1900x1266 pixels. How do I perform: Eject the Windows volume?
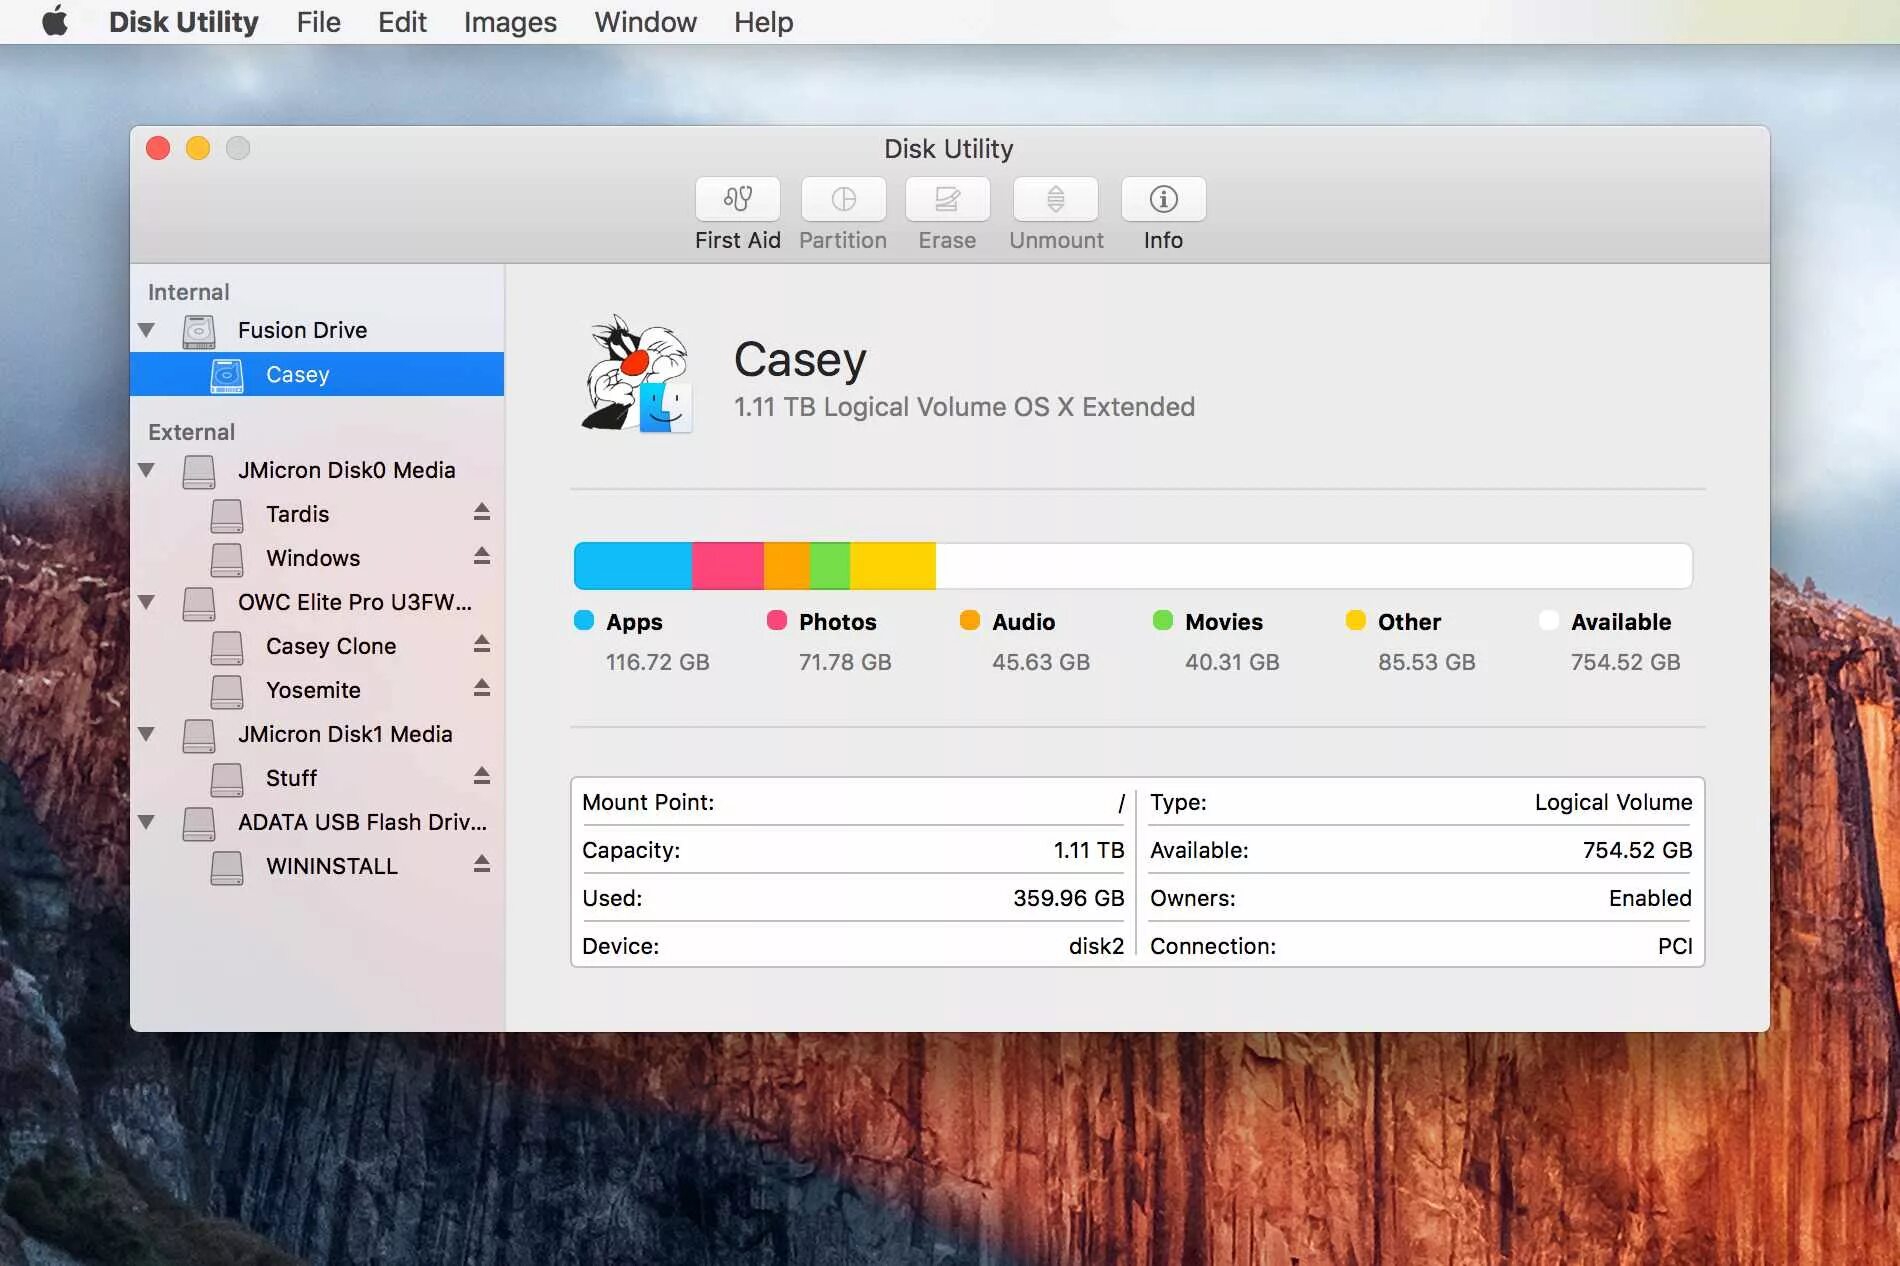point(482,556)
